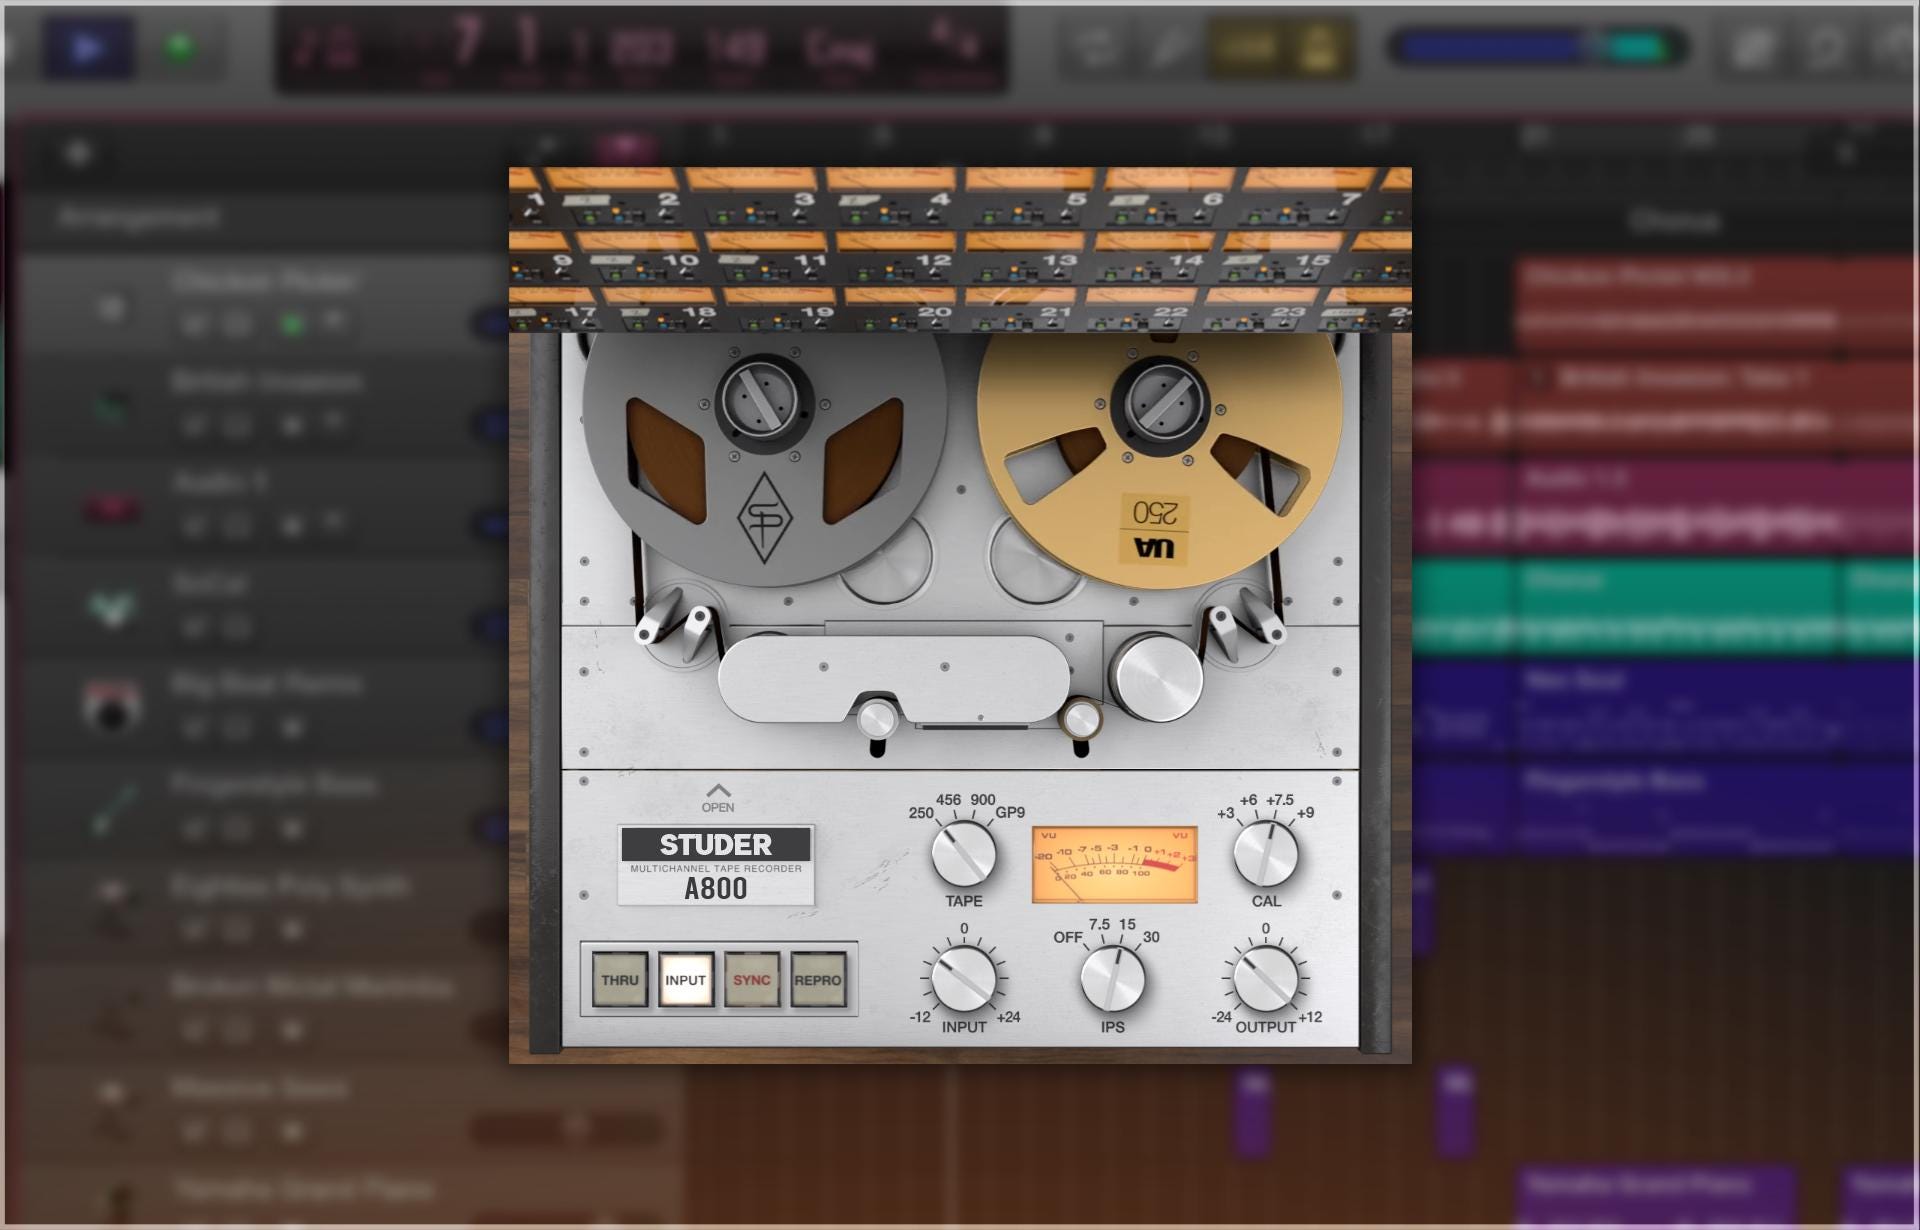Click the INPUT gain knob

(x=963, y=979)
